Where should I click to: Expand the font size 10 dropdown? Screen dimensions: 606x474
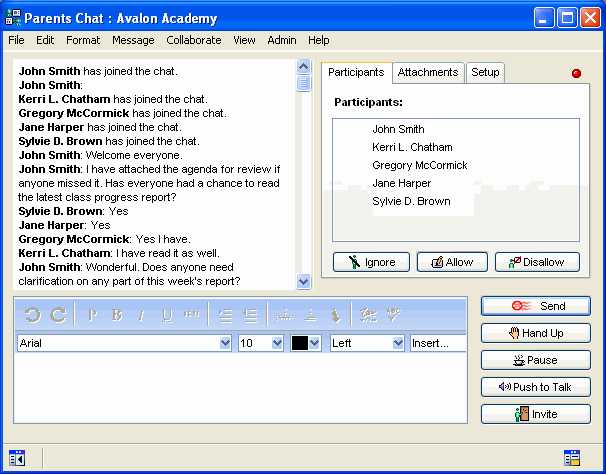275,343
